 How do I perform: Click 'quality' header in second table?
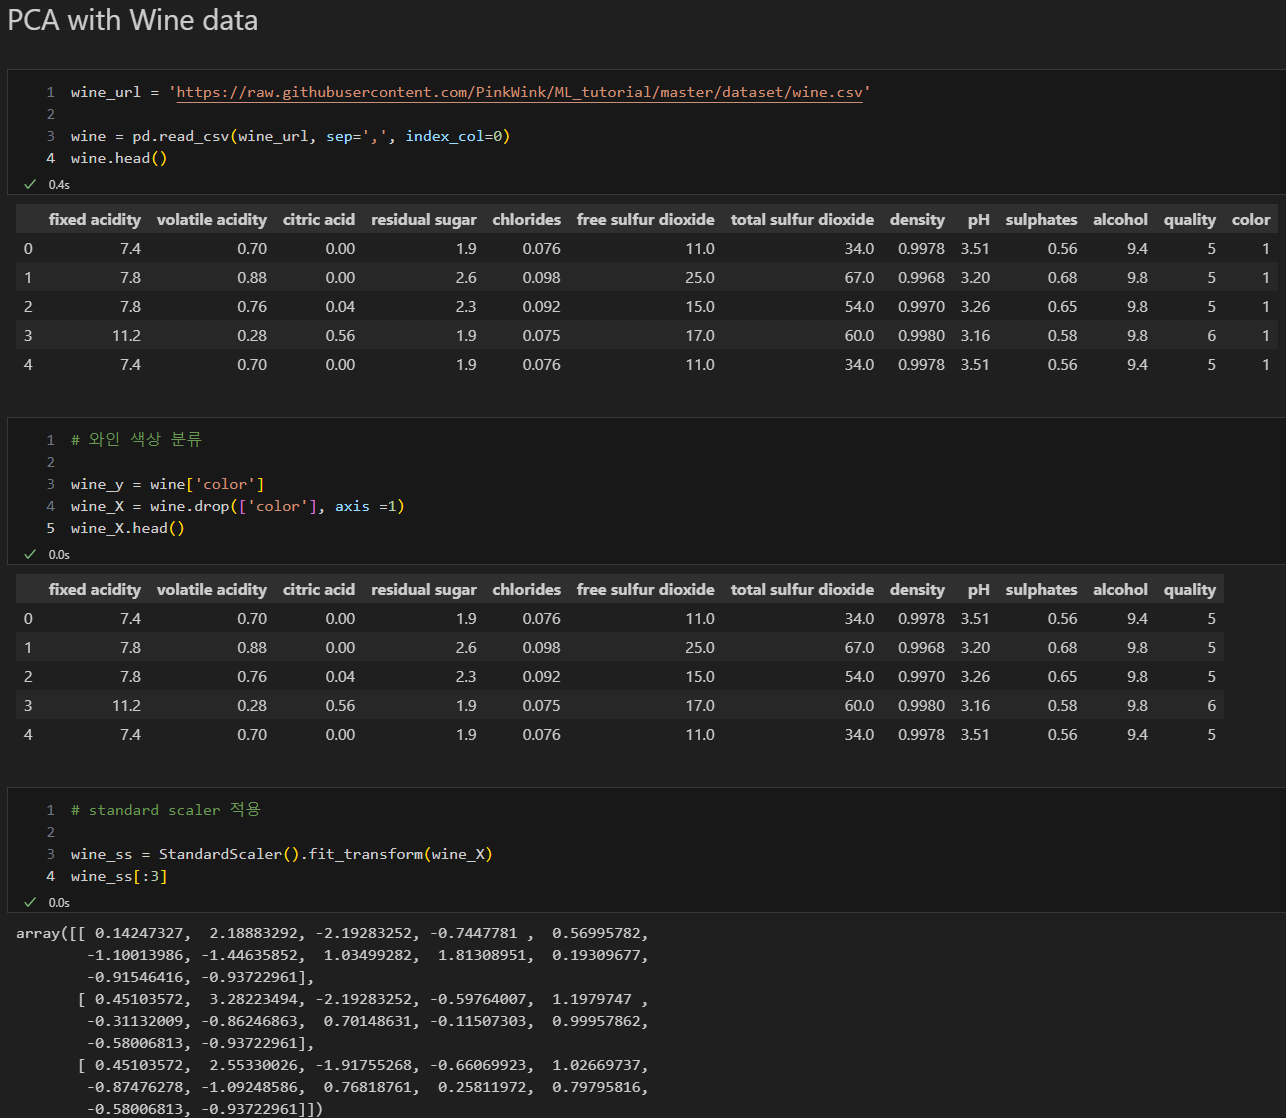coord(1190,590)
